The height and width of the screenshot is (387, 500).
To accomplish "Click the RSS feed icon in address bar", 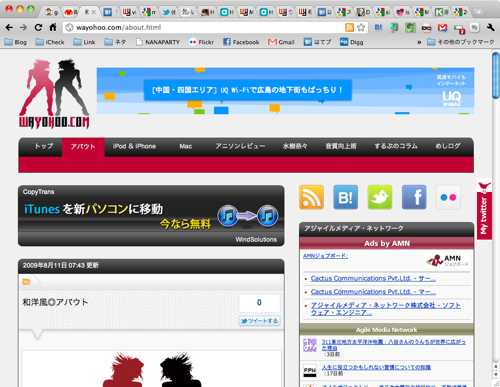I will [349, 27].
